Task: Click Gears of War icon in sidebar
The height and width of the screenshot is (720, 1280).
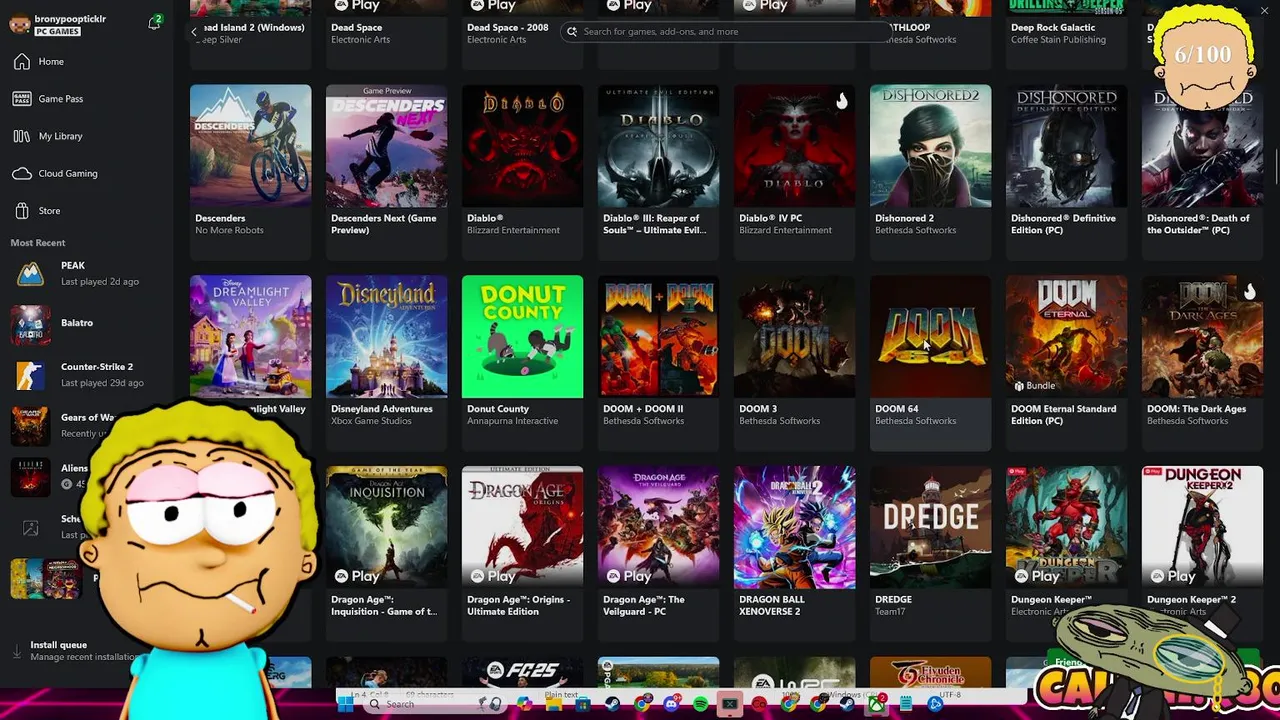Action: tap(30, 426)
